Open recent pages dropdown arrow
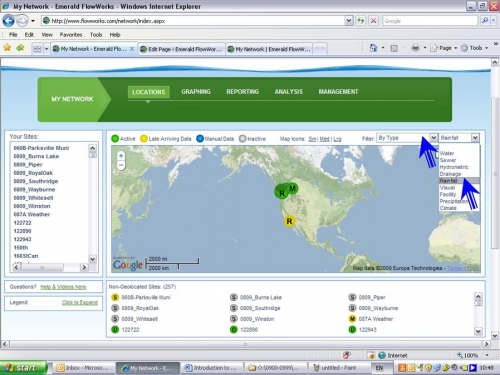The width and height of the screenshot is (500, 375). pyautogui.click(x=33, y=21)
